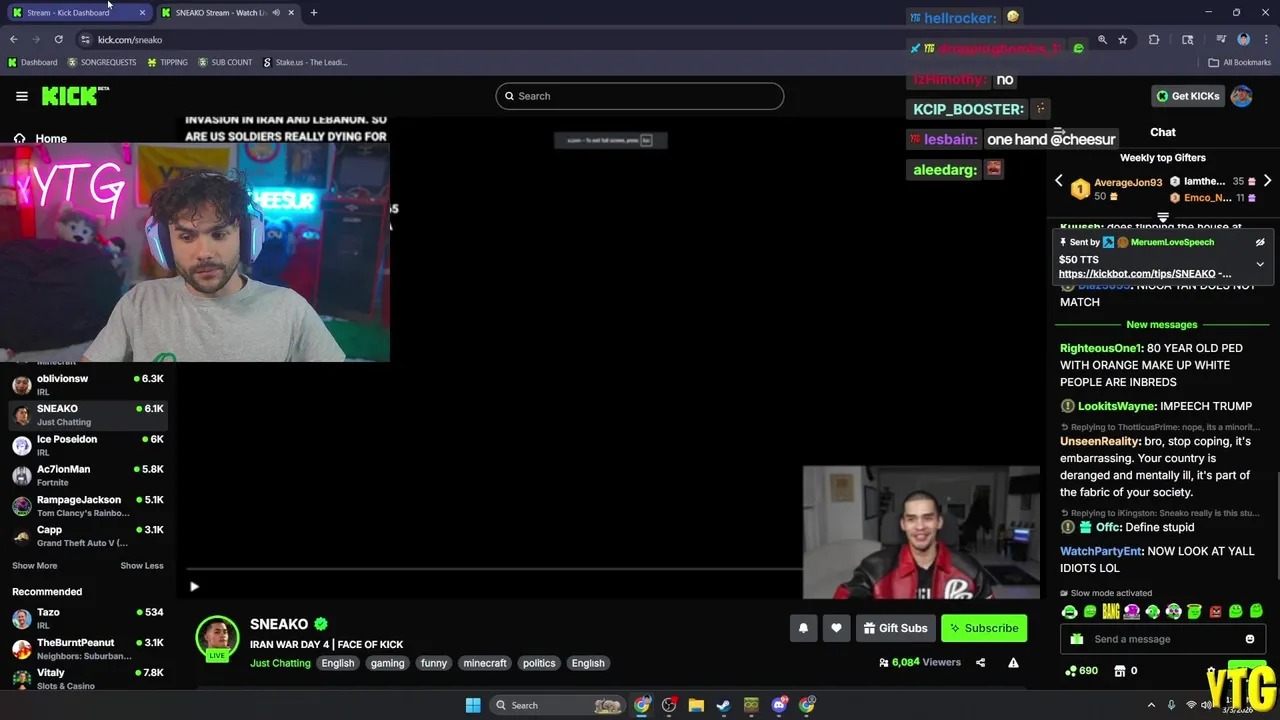This screenshot has height=720, width=1280.
Task: Open the user profile avatar menu
Action: pos(1241,96)
